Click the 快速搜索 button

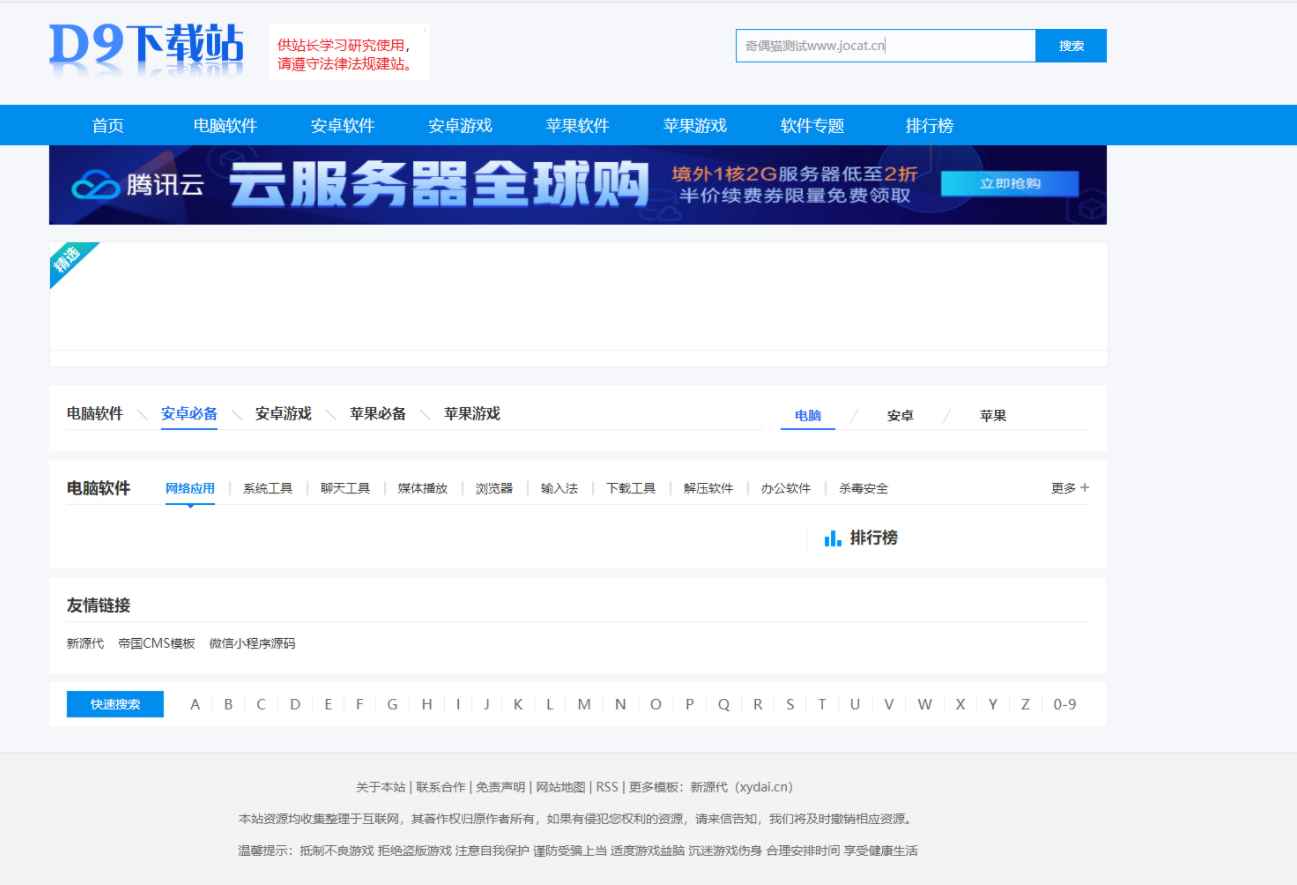coord(113,704)
